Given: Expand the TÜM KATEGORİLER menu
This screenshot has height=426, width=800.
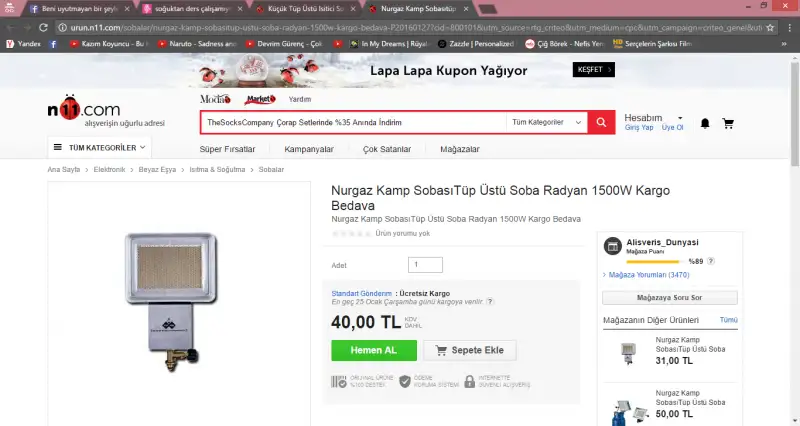Looking at the screenshot, I should [99, 147].
